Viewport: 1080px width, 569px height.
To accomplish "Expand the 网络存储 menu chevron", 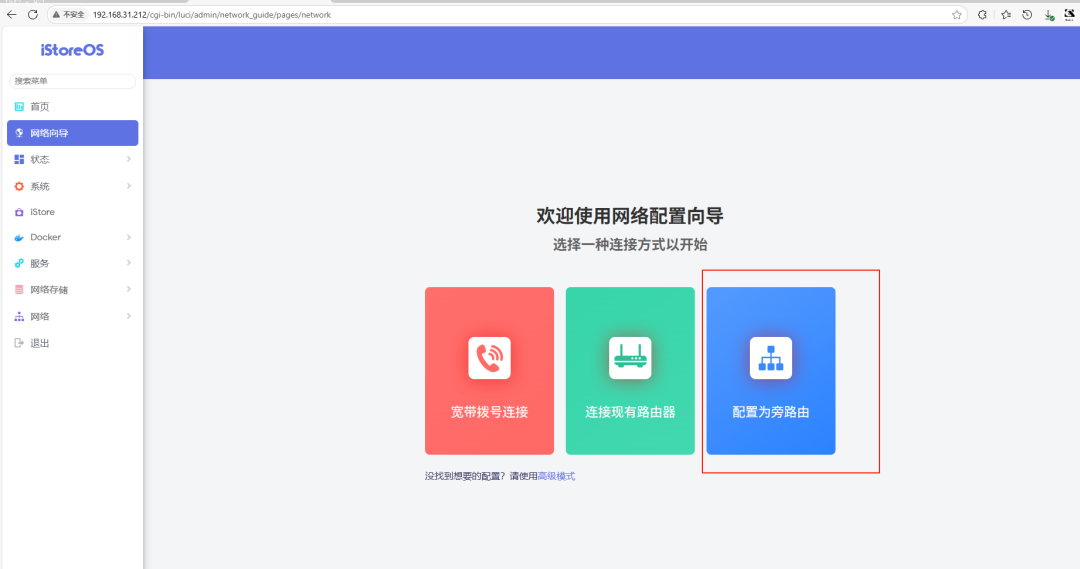I will (129, 289).
